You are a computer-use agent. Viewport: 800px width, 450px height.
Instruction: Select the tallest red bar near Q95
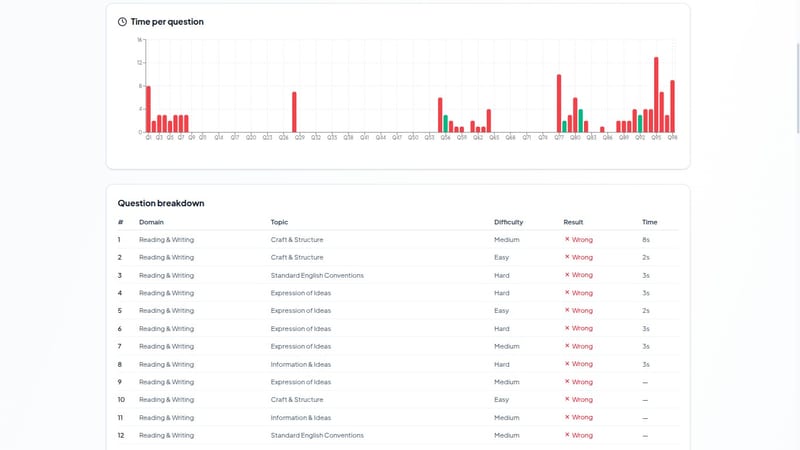pos(656,95)
